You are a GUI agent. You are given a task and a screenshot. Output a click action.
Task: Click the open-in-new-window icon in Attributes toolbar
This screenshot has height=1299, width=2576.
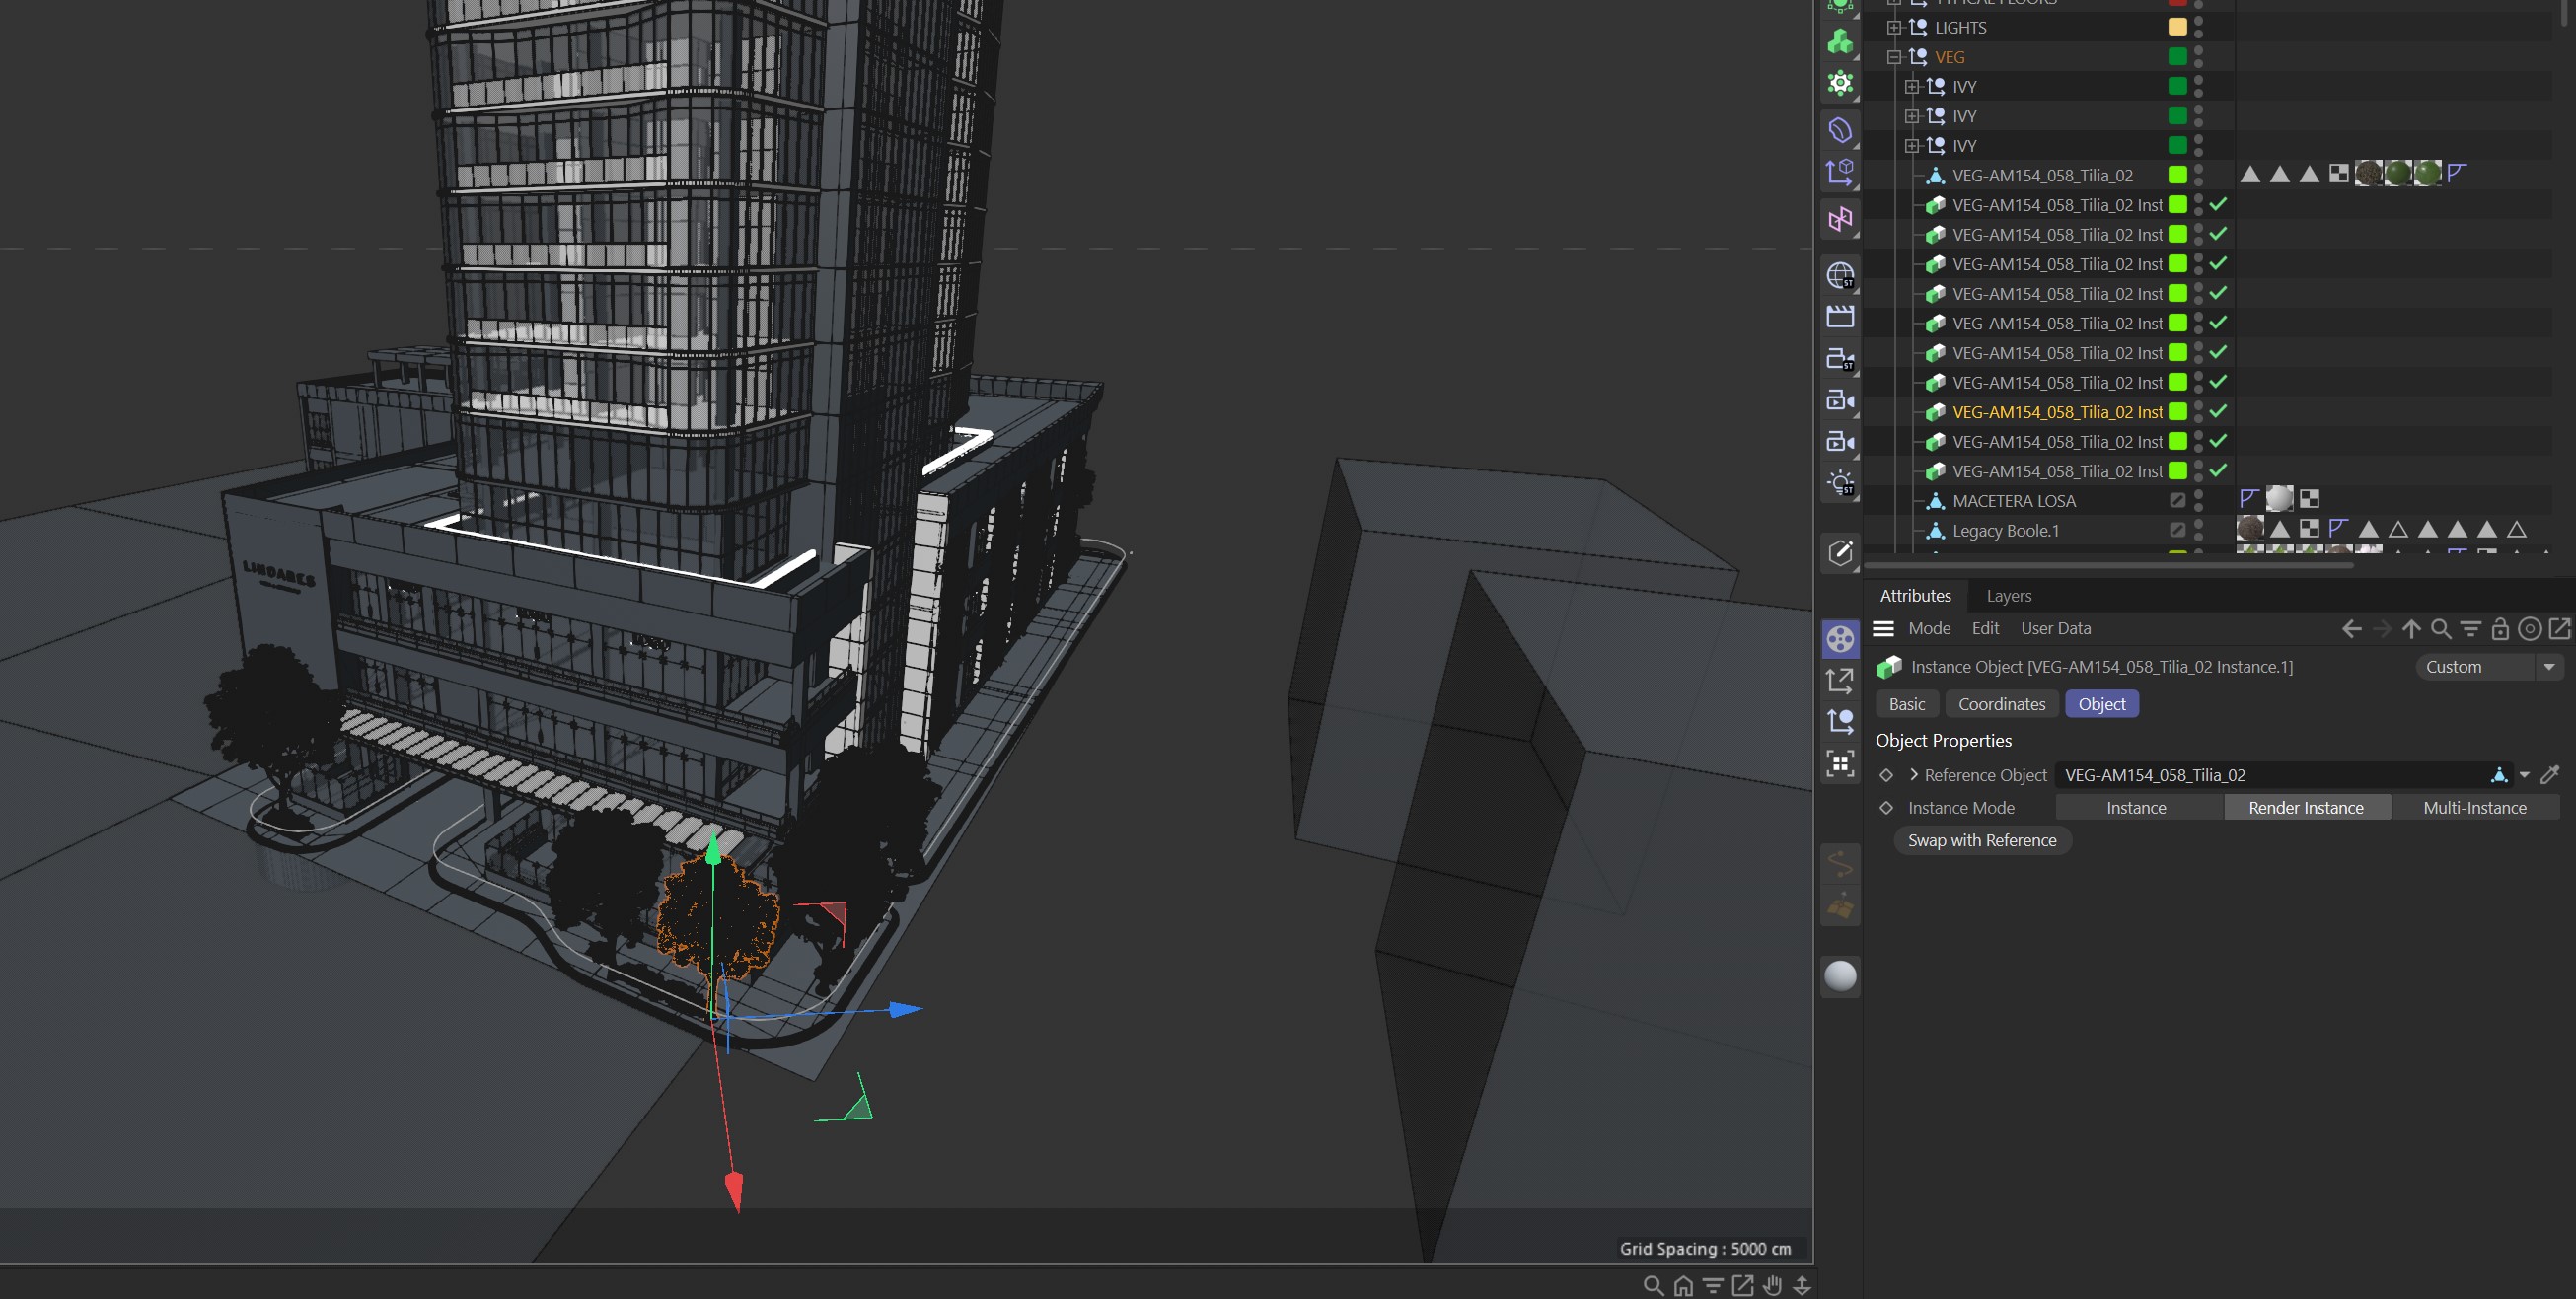[x=2559, y=629]
